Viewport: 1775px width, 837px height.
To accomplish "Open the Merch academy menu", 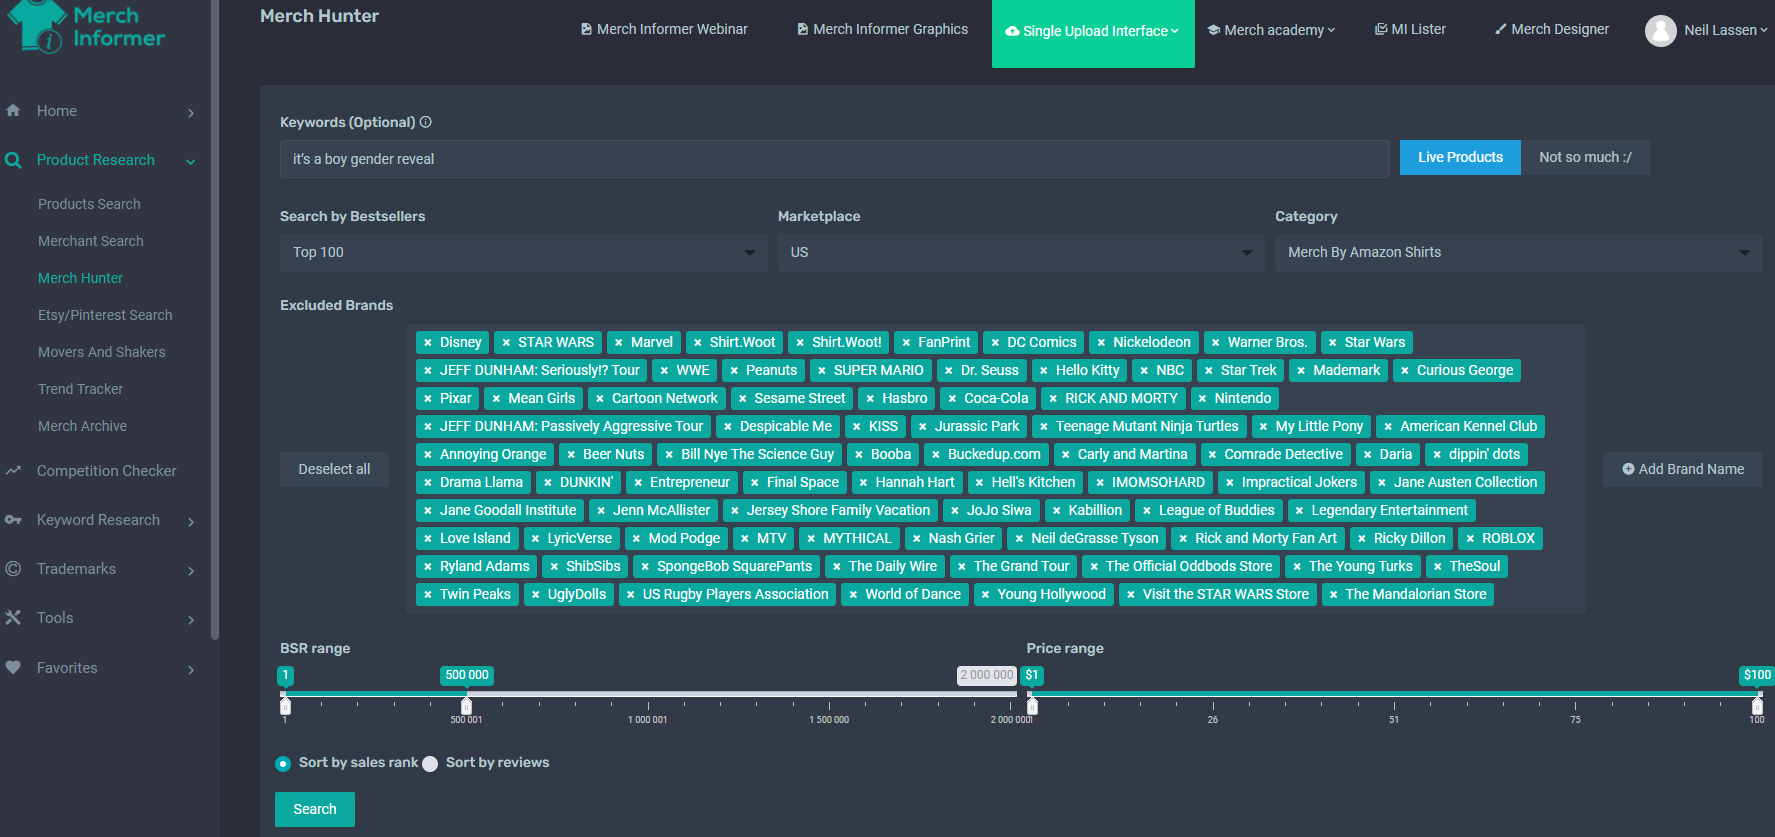I will tap(1271, 30).
